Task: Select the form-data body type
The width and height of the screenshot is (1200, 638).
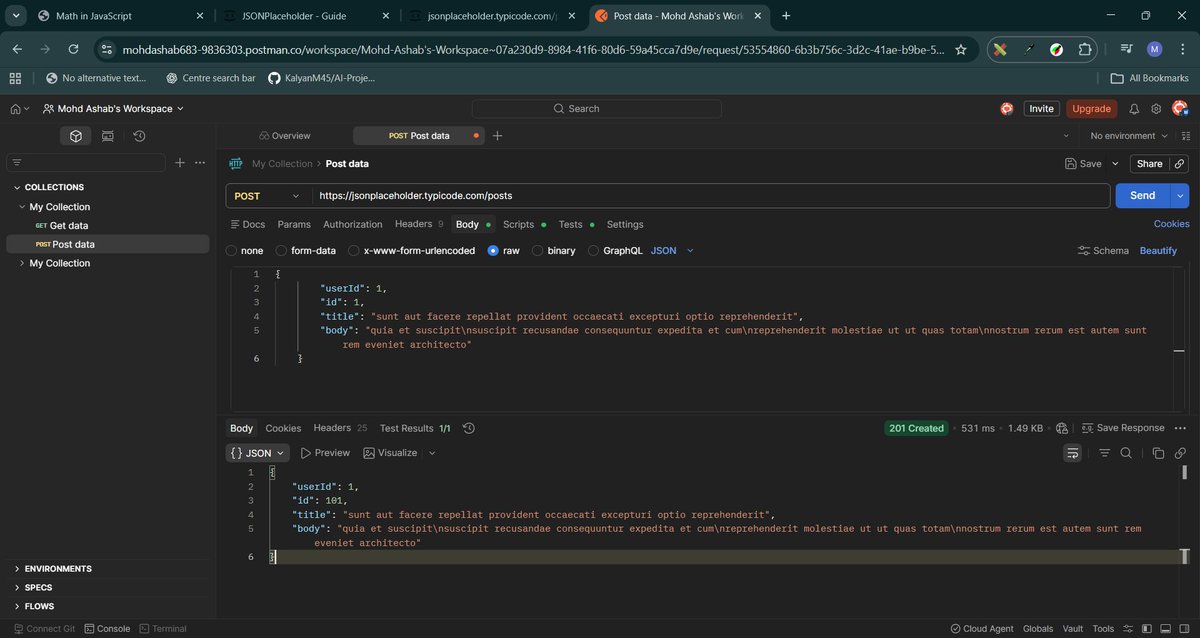Action: pos(282,251)
